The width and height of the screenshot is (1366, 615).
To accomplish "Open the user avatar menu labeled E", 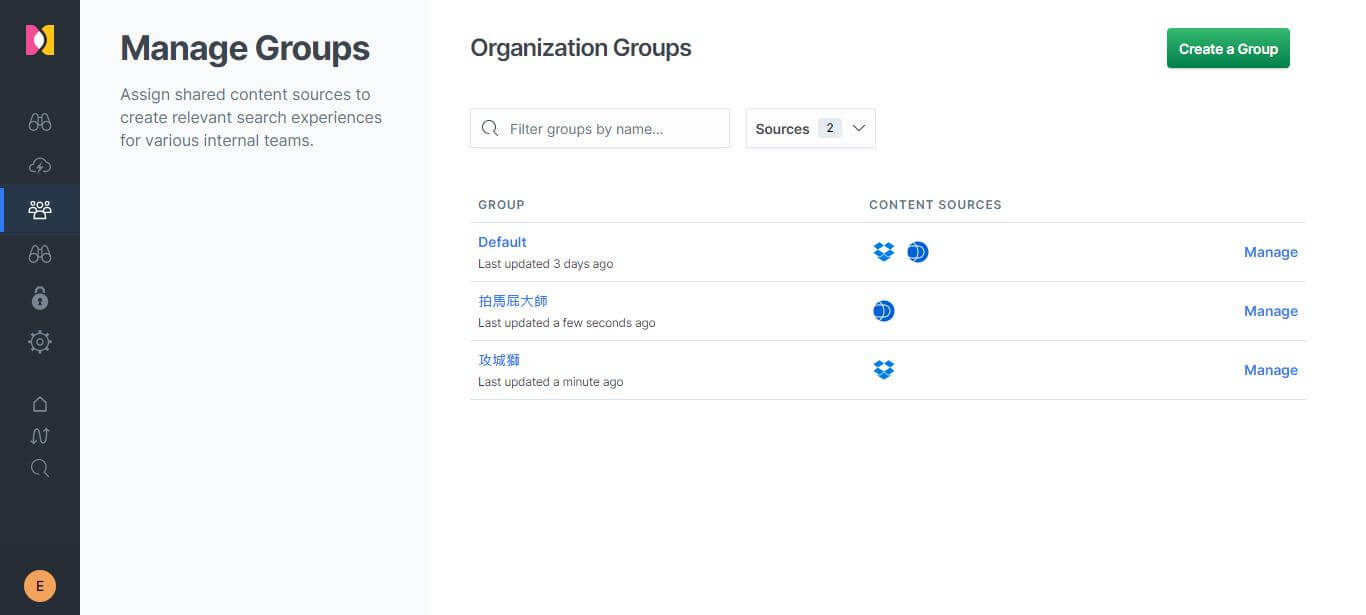I will tap(39, 585).
